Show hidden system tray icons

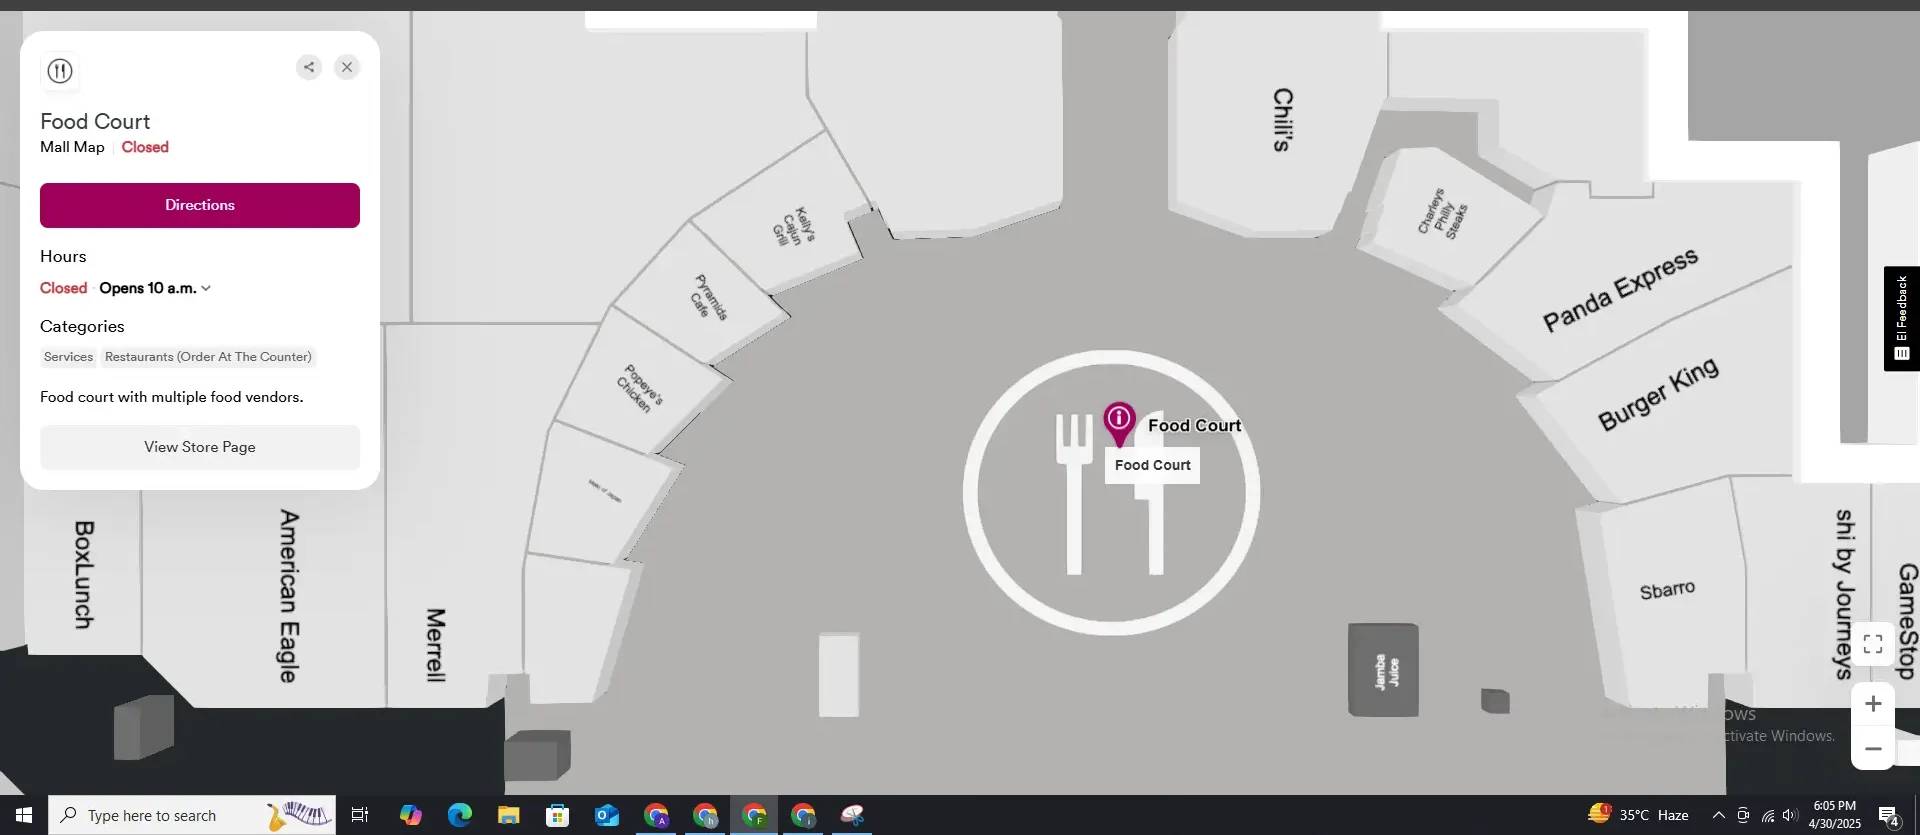tap(1718, 815)
